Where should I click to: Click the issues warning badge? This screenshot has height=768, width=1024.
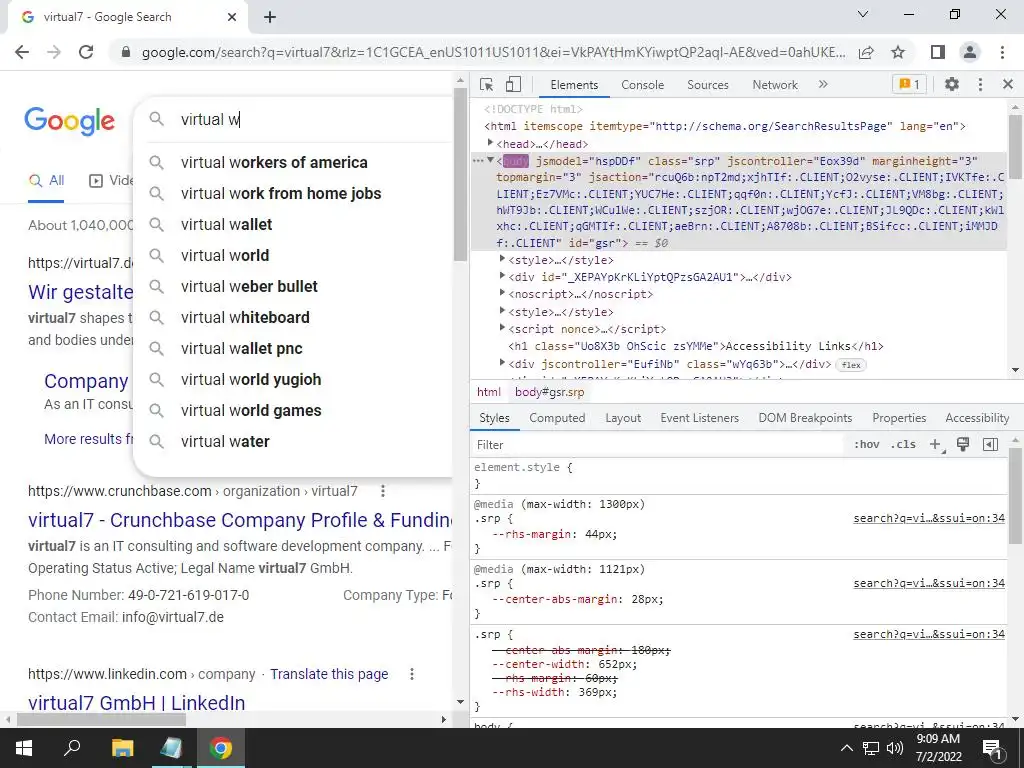(909, 84)
